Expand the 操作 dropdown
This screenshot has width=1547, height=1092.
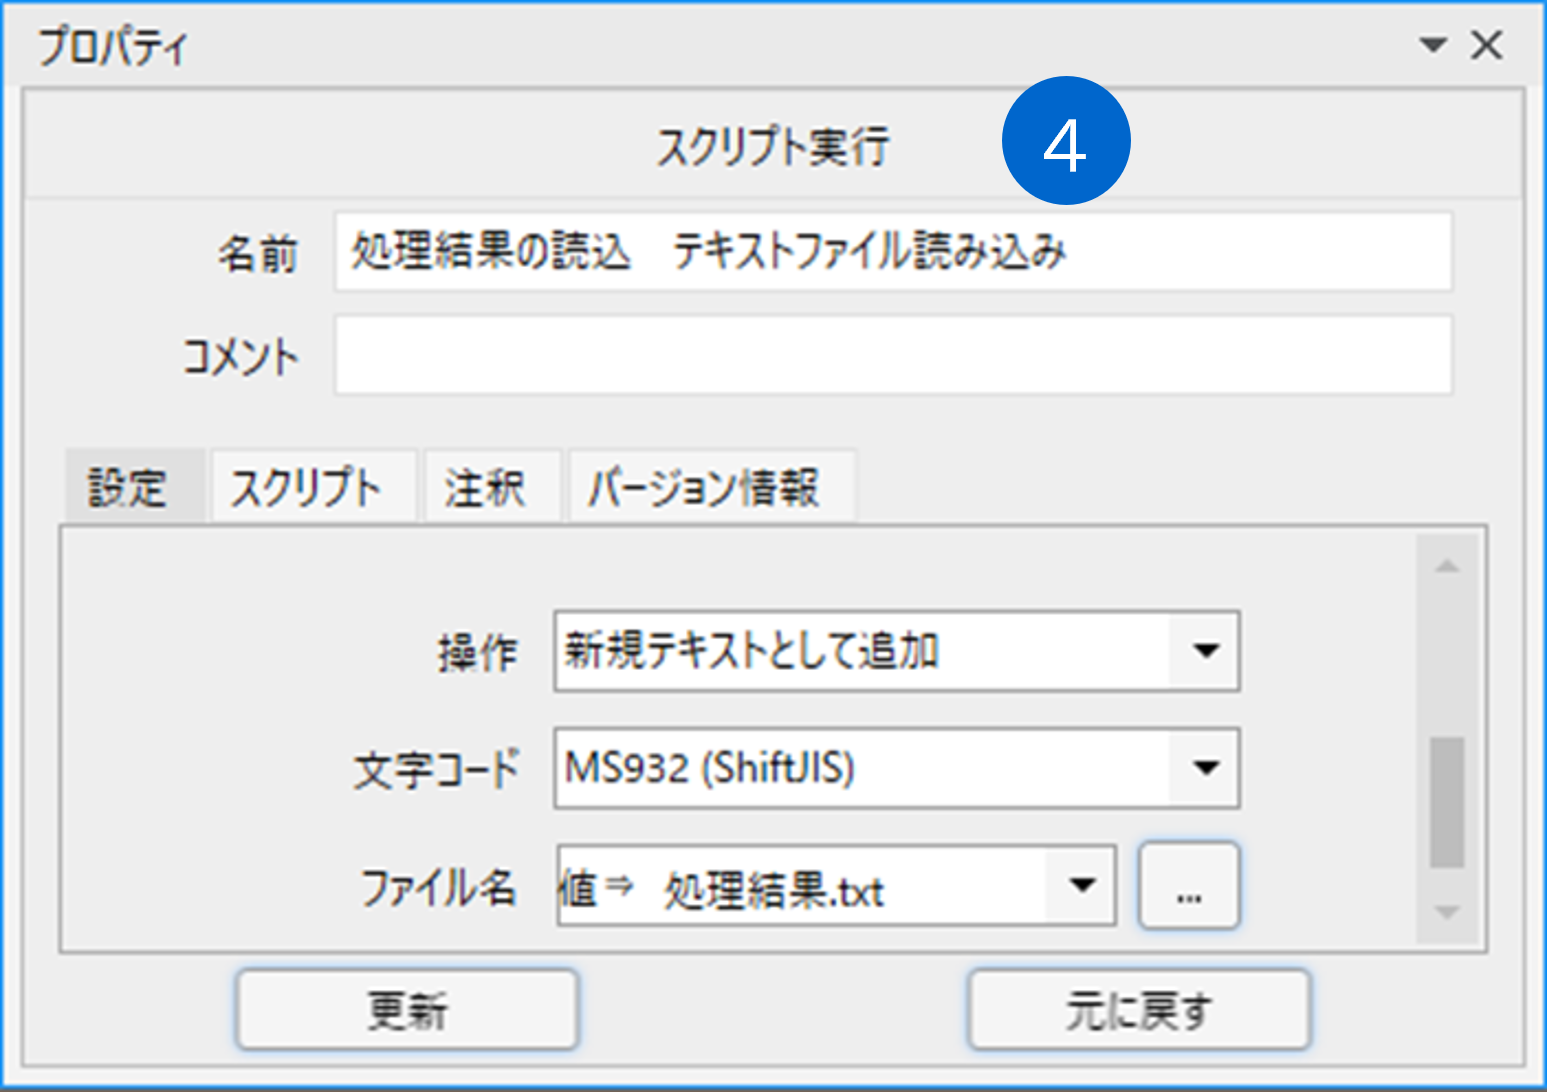point(1205,651)
